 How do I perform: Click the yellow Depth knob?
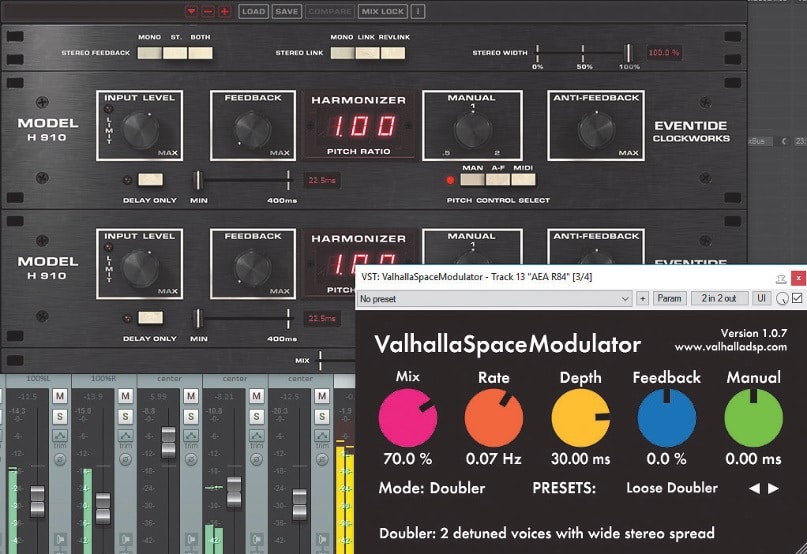click(x=581, y=418)
